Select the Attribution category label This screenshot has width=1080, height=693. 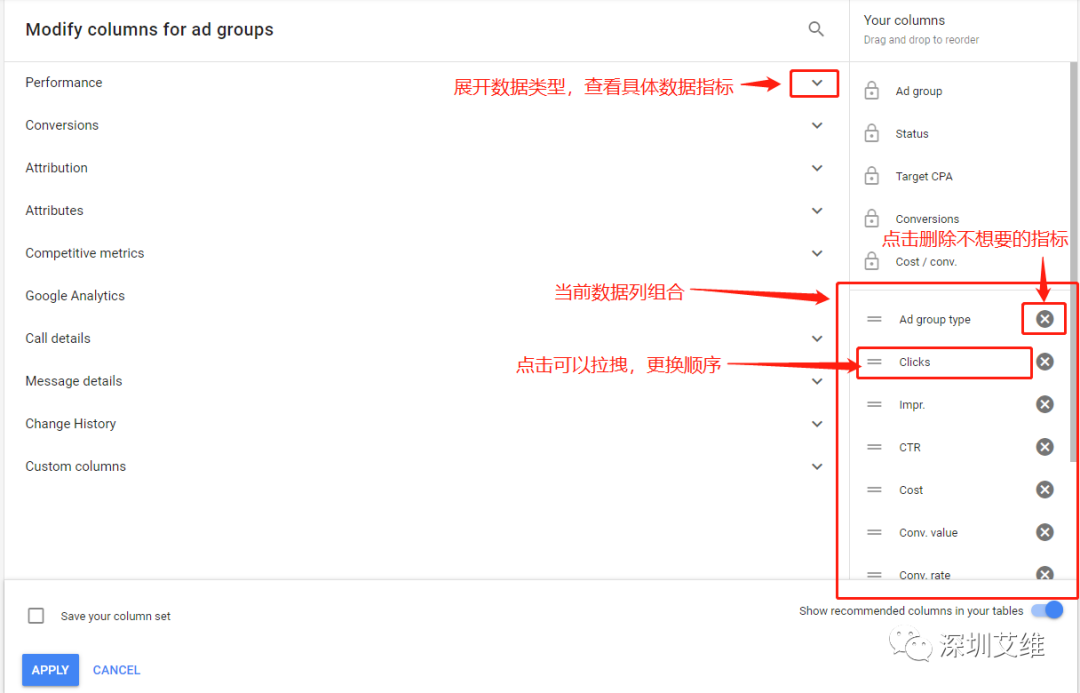pos(56,167)
